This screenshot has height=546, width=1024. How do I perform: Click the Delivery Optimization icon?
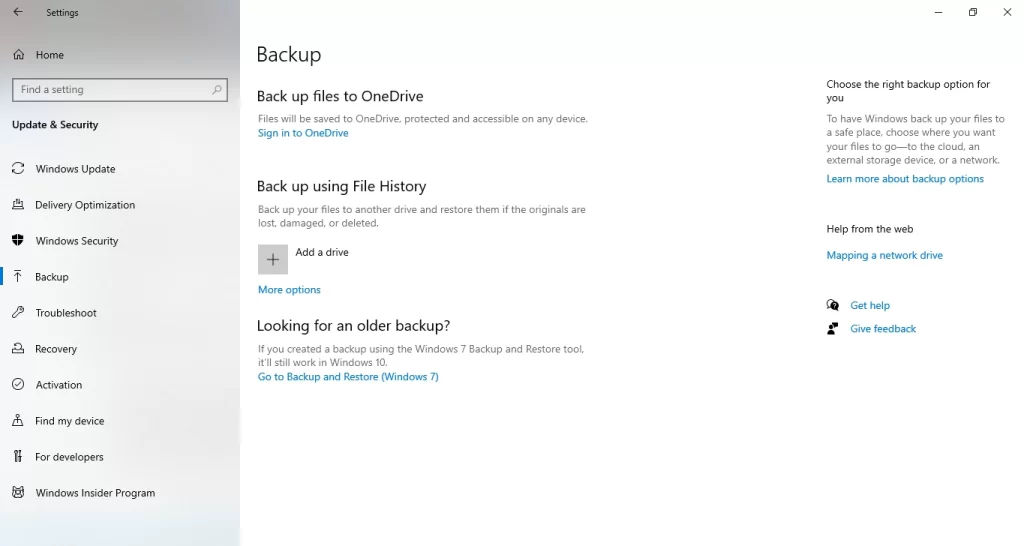(x=18, y=205)
